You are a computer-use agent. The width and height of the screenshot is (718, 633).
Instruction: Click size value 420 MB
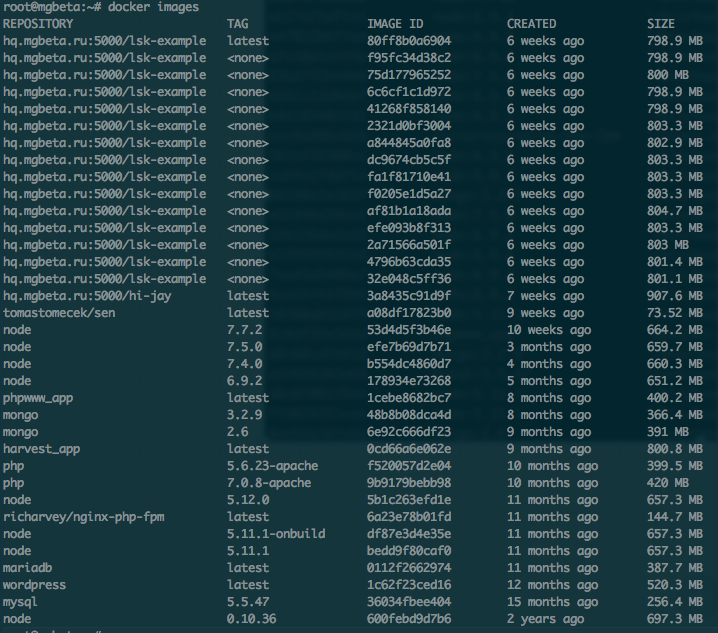[668, 483]
